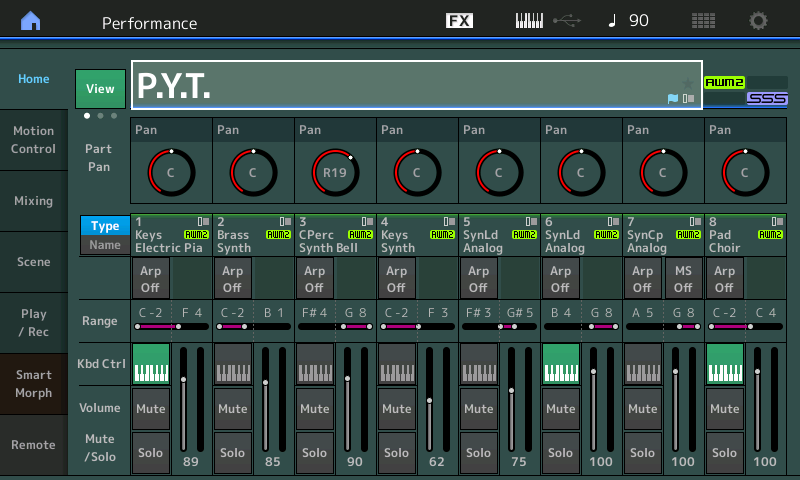Solo Part 4 Keys Synth
800x480 pixels.
(397, 452)
